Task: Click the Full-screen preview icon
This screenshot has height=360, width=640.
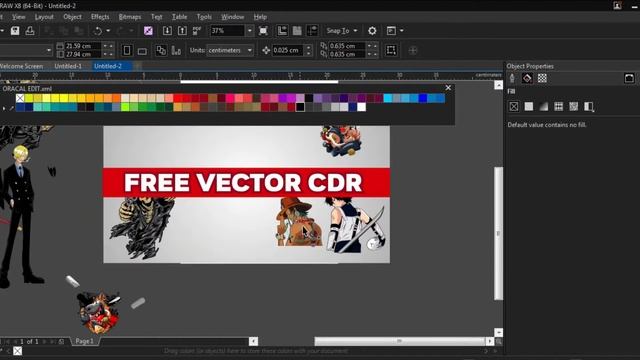Action: coord(263,31)
